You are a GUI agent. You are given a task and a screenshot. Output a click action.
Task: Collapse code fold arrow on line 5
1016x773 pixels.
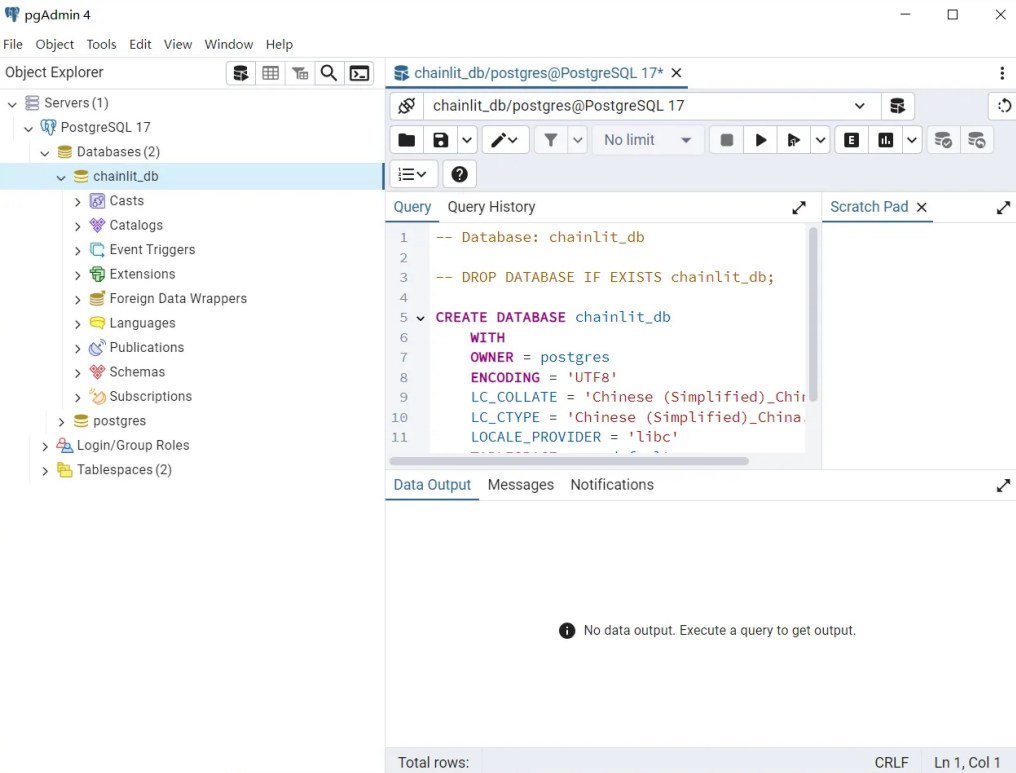[x=421, y=318]
